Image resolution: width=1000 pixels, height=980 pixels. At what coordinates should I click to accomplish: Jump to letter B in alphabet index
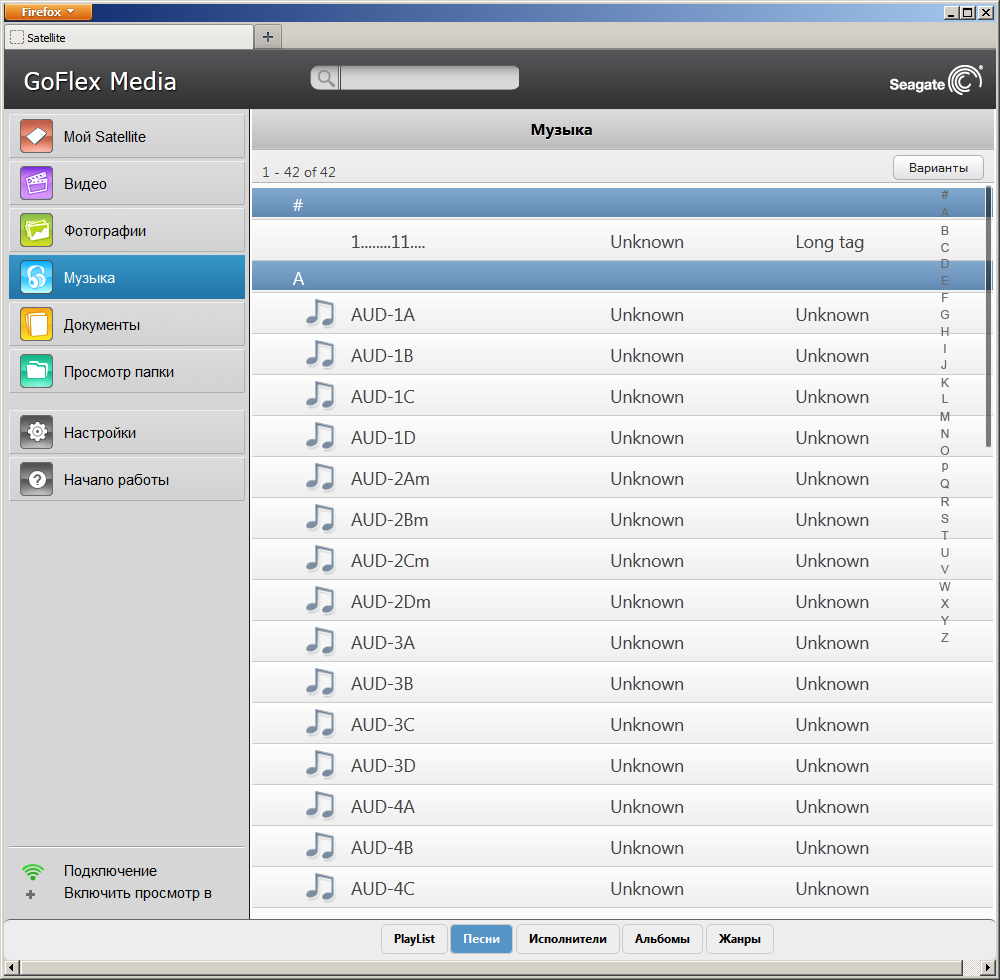pyautogui.click(x=945, y=230)
